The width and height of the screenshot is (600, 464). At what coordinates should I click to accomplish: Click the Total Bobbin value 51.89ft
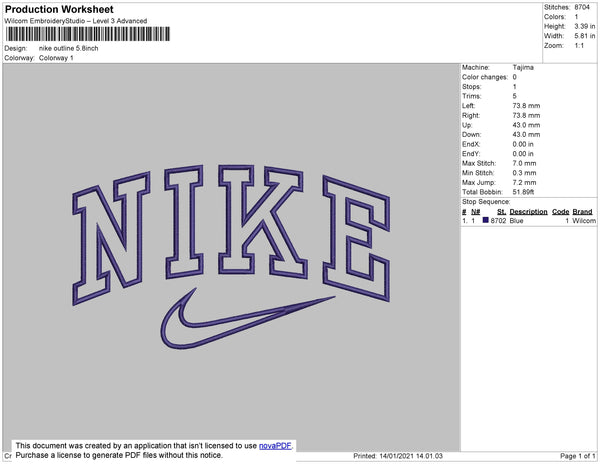coord(523,192)
